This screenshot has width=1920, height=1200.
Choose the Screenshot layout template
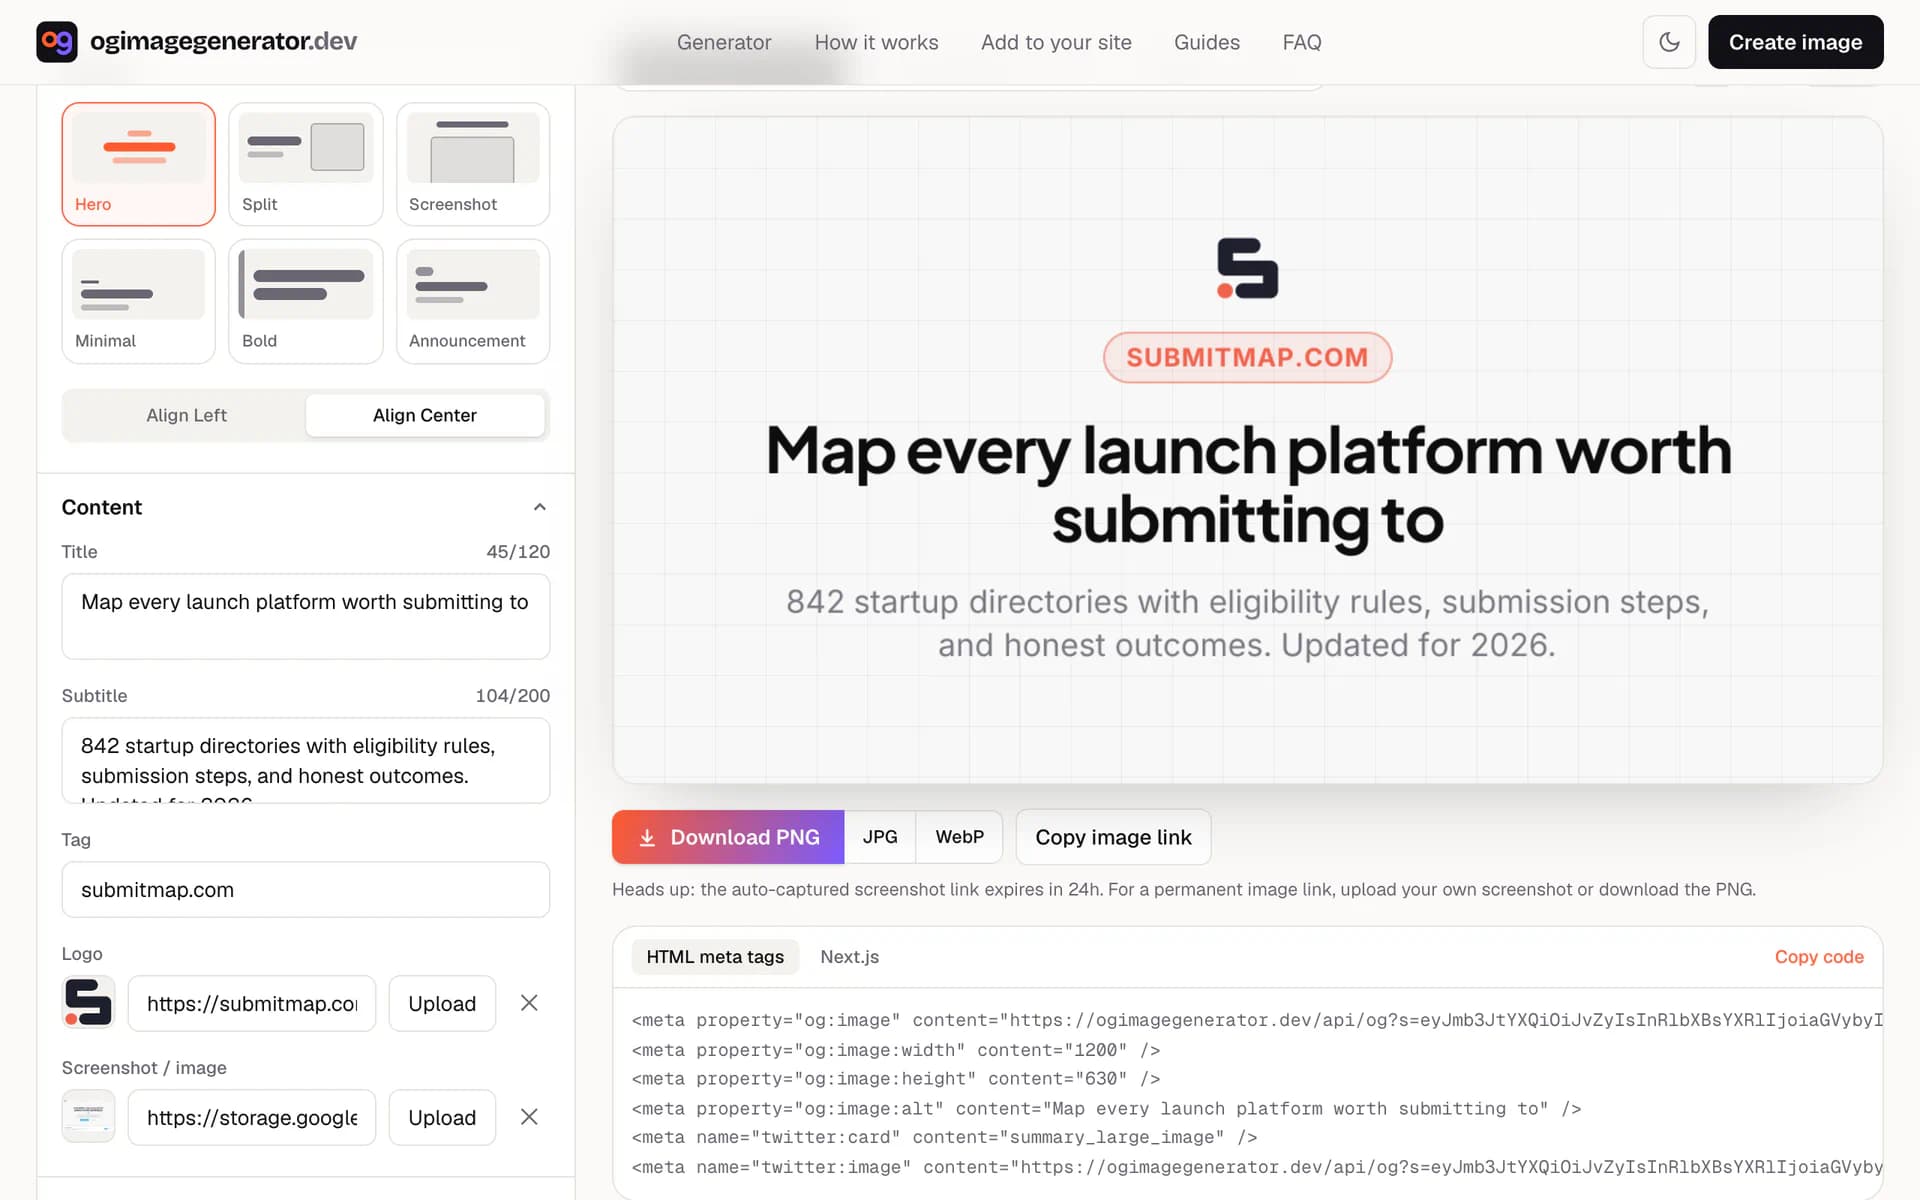click(x=473, y=164)
